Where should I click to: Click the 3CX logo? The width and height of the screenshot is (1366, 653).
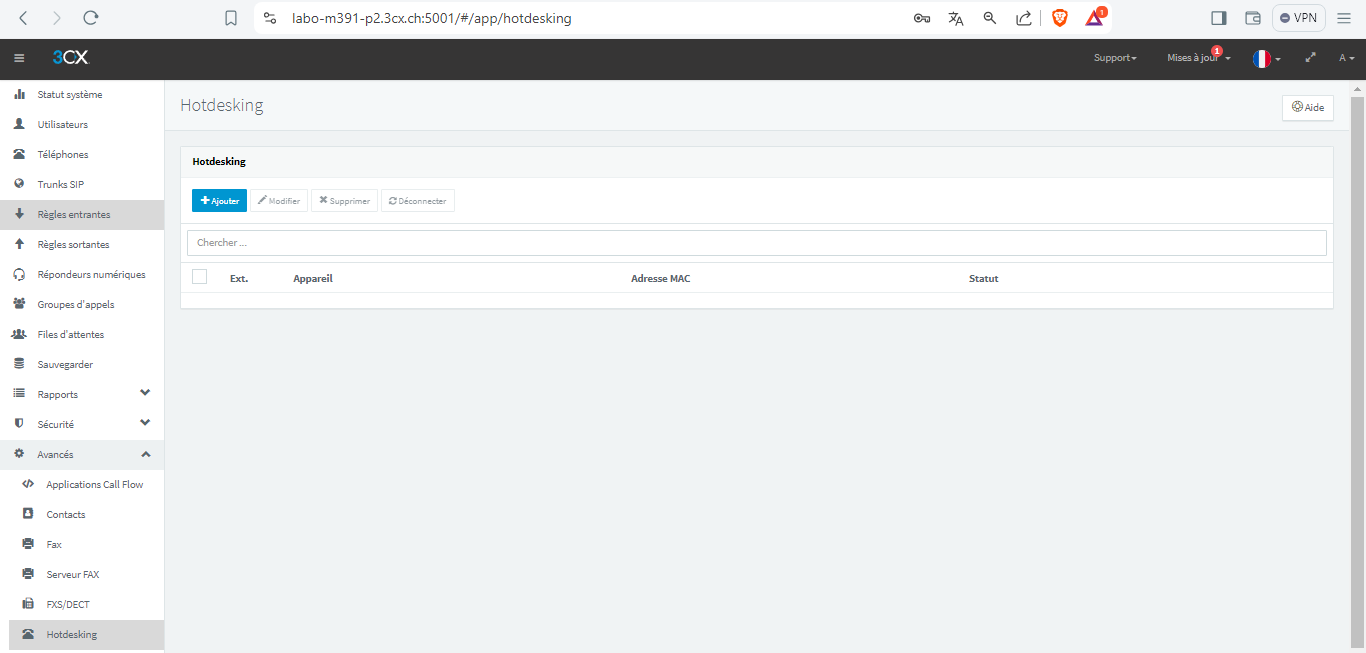coord(71,58)
